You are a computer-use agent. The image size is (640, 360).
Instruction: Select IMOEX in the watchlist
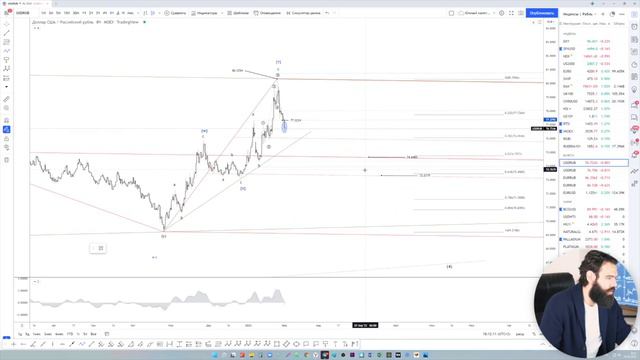(x=594, y=131)
